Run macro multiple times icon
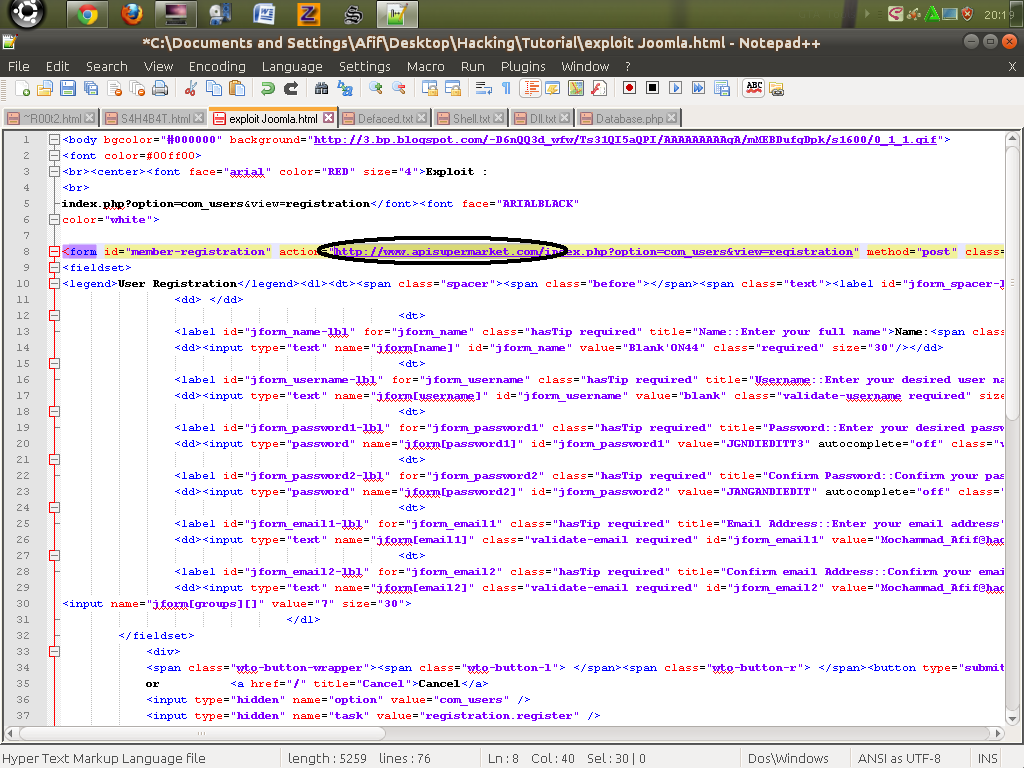Viewport: 1024px width, 768px height. pos(698,88)
